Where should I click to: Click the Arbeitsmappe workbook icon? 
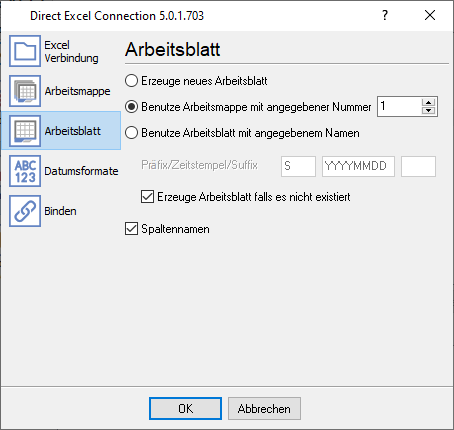point(25,91)
